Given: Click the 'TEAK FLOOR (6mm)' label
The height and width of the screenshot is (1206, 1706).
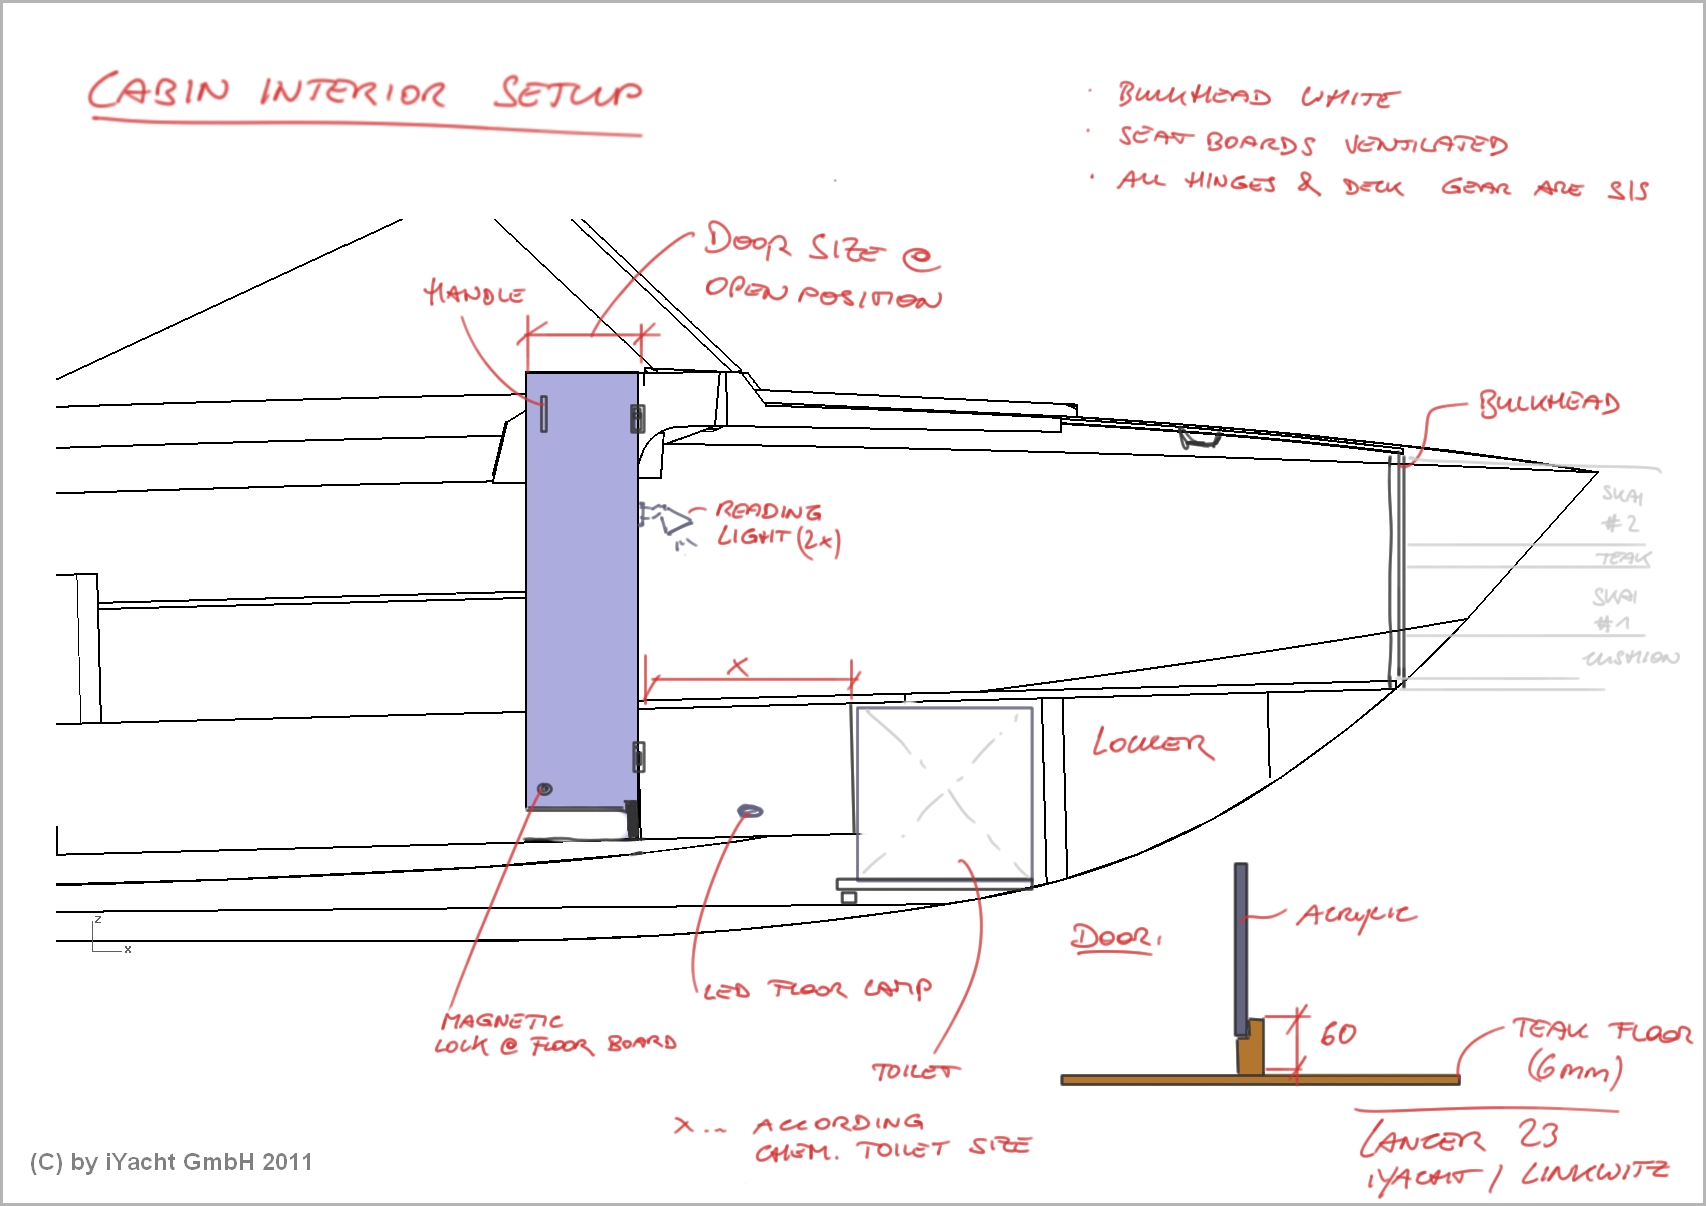Looking at the screenshot, I should pos(1602,1050).
